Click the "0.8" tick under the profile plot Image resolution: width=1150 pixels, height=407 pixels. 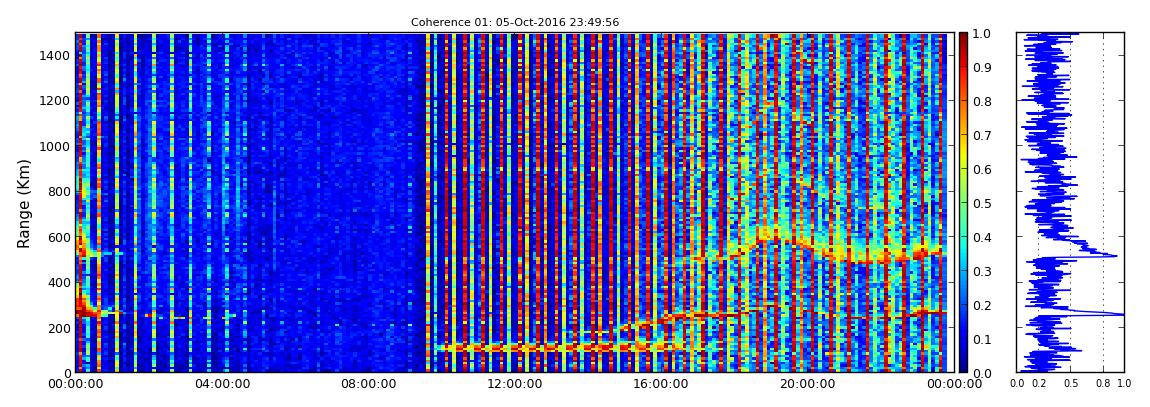pos(1103,384)
